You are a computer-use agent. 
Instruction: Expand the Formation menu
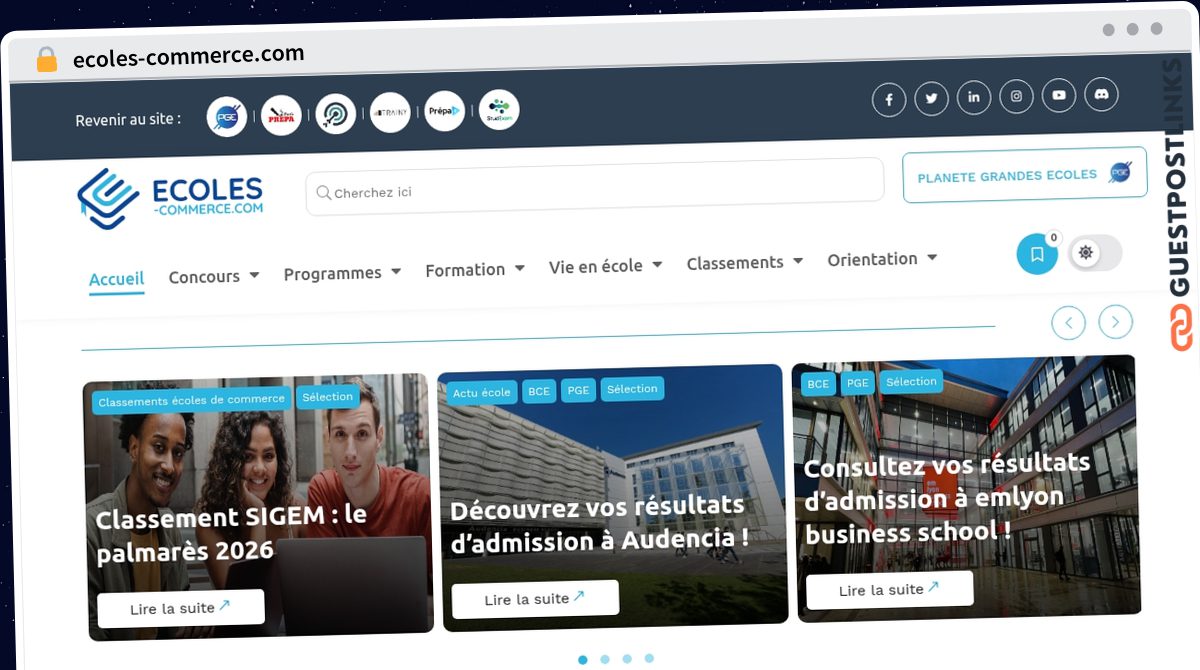(475, 269)
